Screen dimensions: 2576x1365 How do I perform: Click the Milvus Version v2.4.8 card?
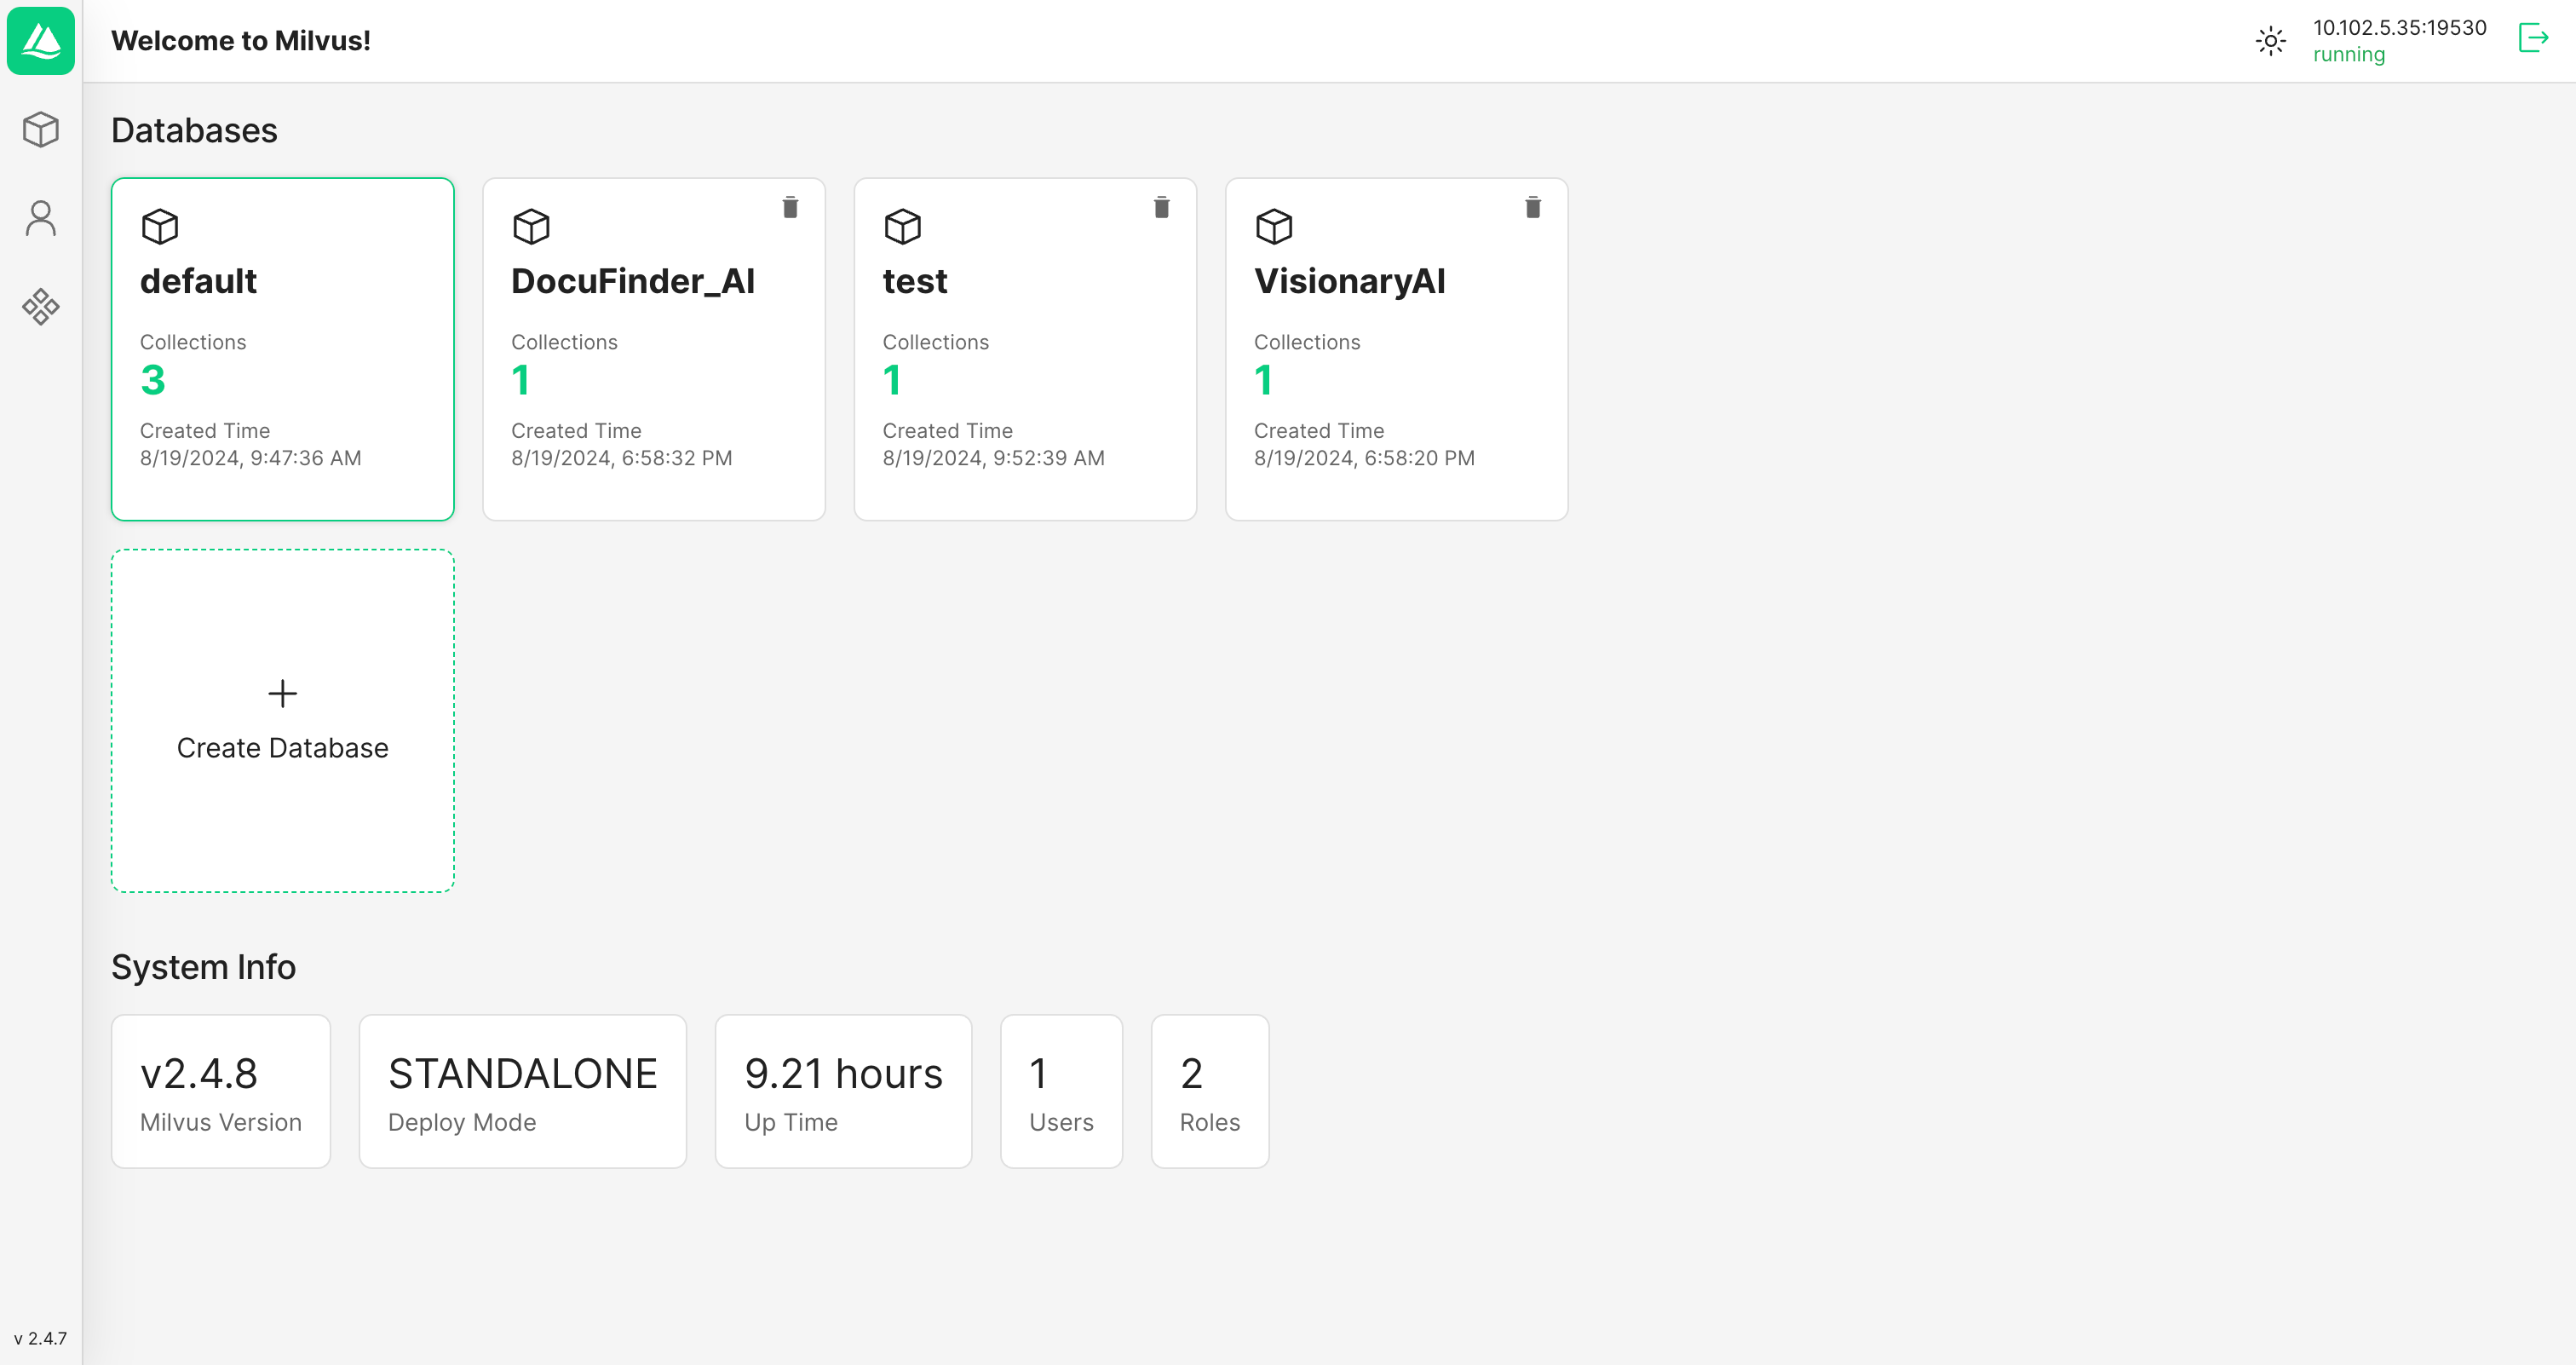tap(220, 1091)
